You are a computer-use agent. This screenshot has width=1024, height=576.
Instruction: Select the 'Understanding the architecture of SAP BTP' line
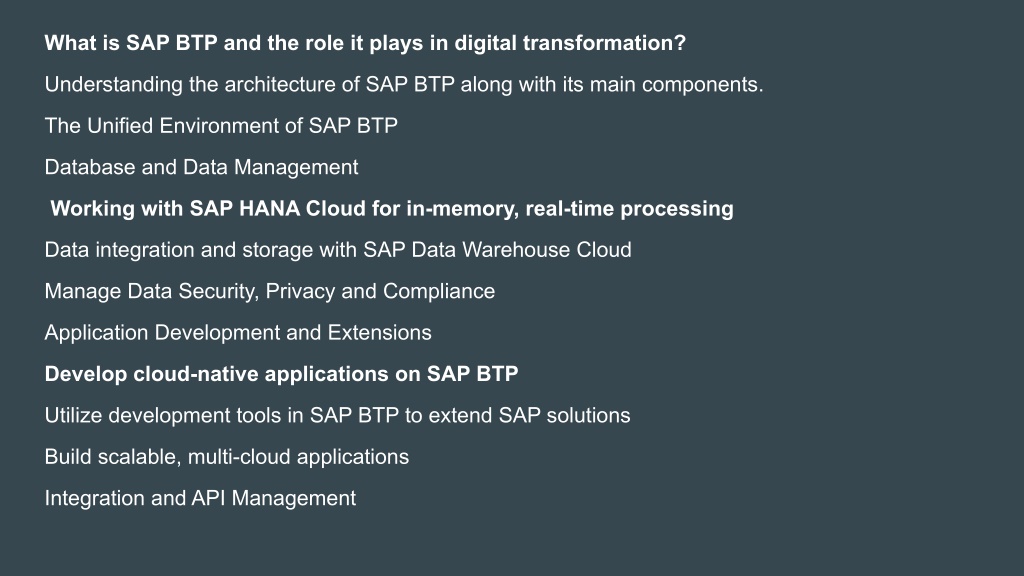(404, 85)
